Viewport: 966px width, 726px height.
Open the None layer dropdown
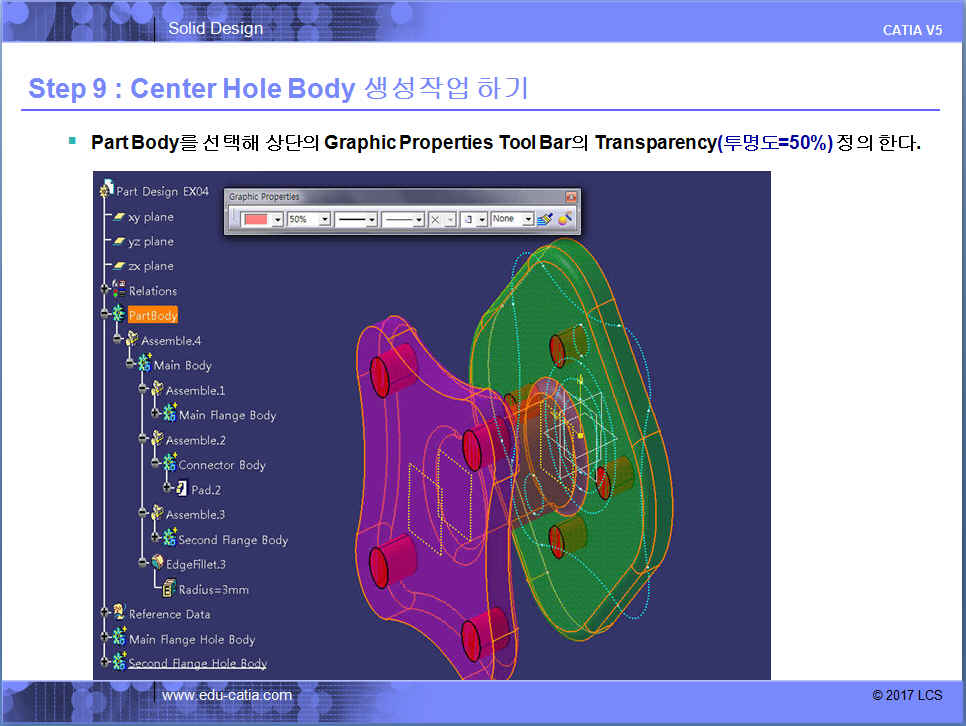pos(527,219)
